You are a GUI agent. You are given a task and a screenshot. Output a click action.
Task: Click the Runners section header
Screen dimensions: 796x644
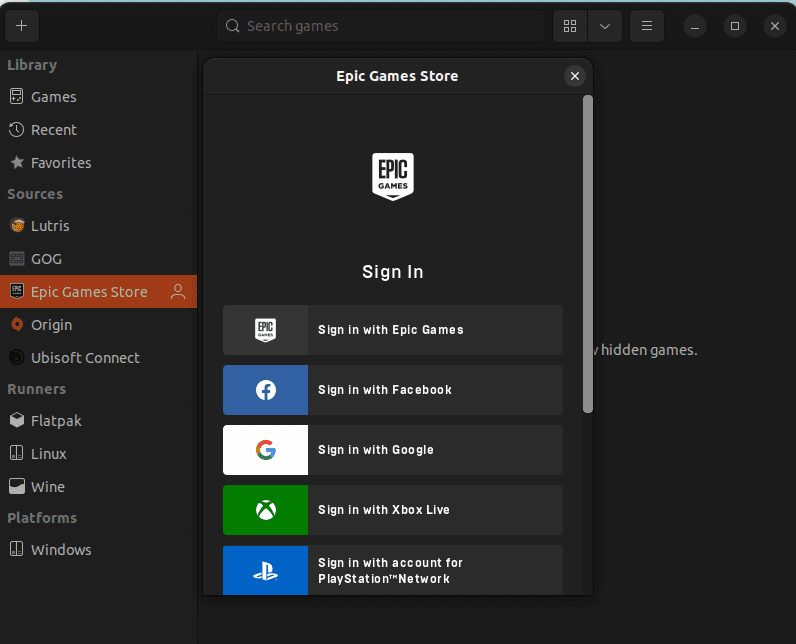point(37,389)
